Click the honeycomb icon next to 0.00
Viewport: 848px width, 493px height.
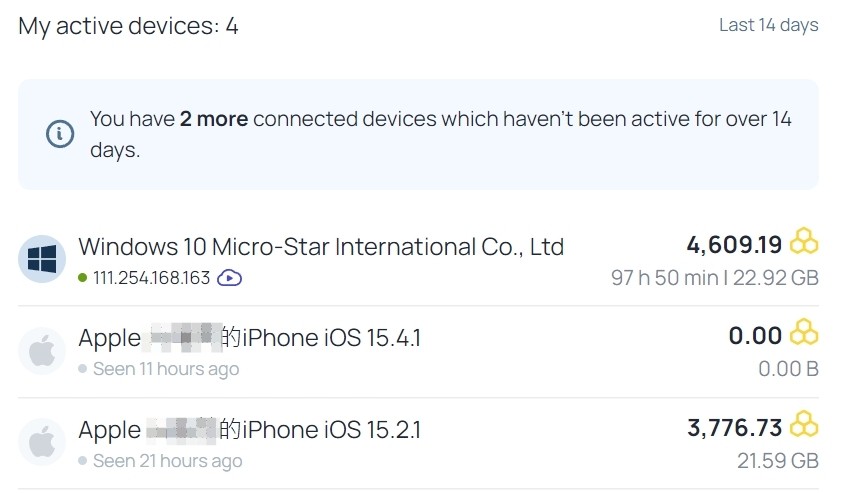pos(804,332)
